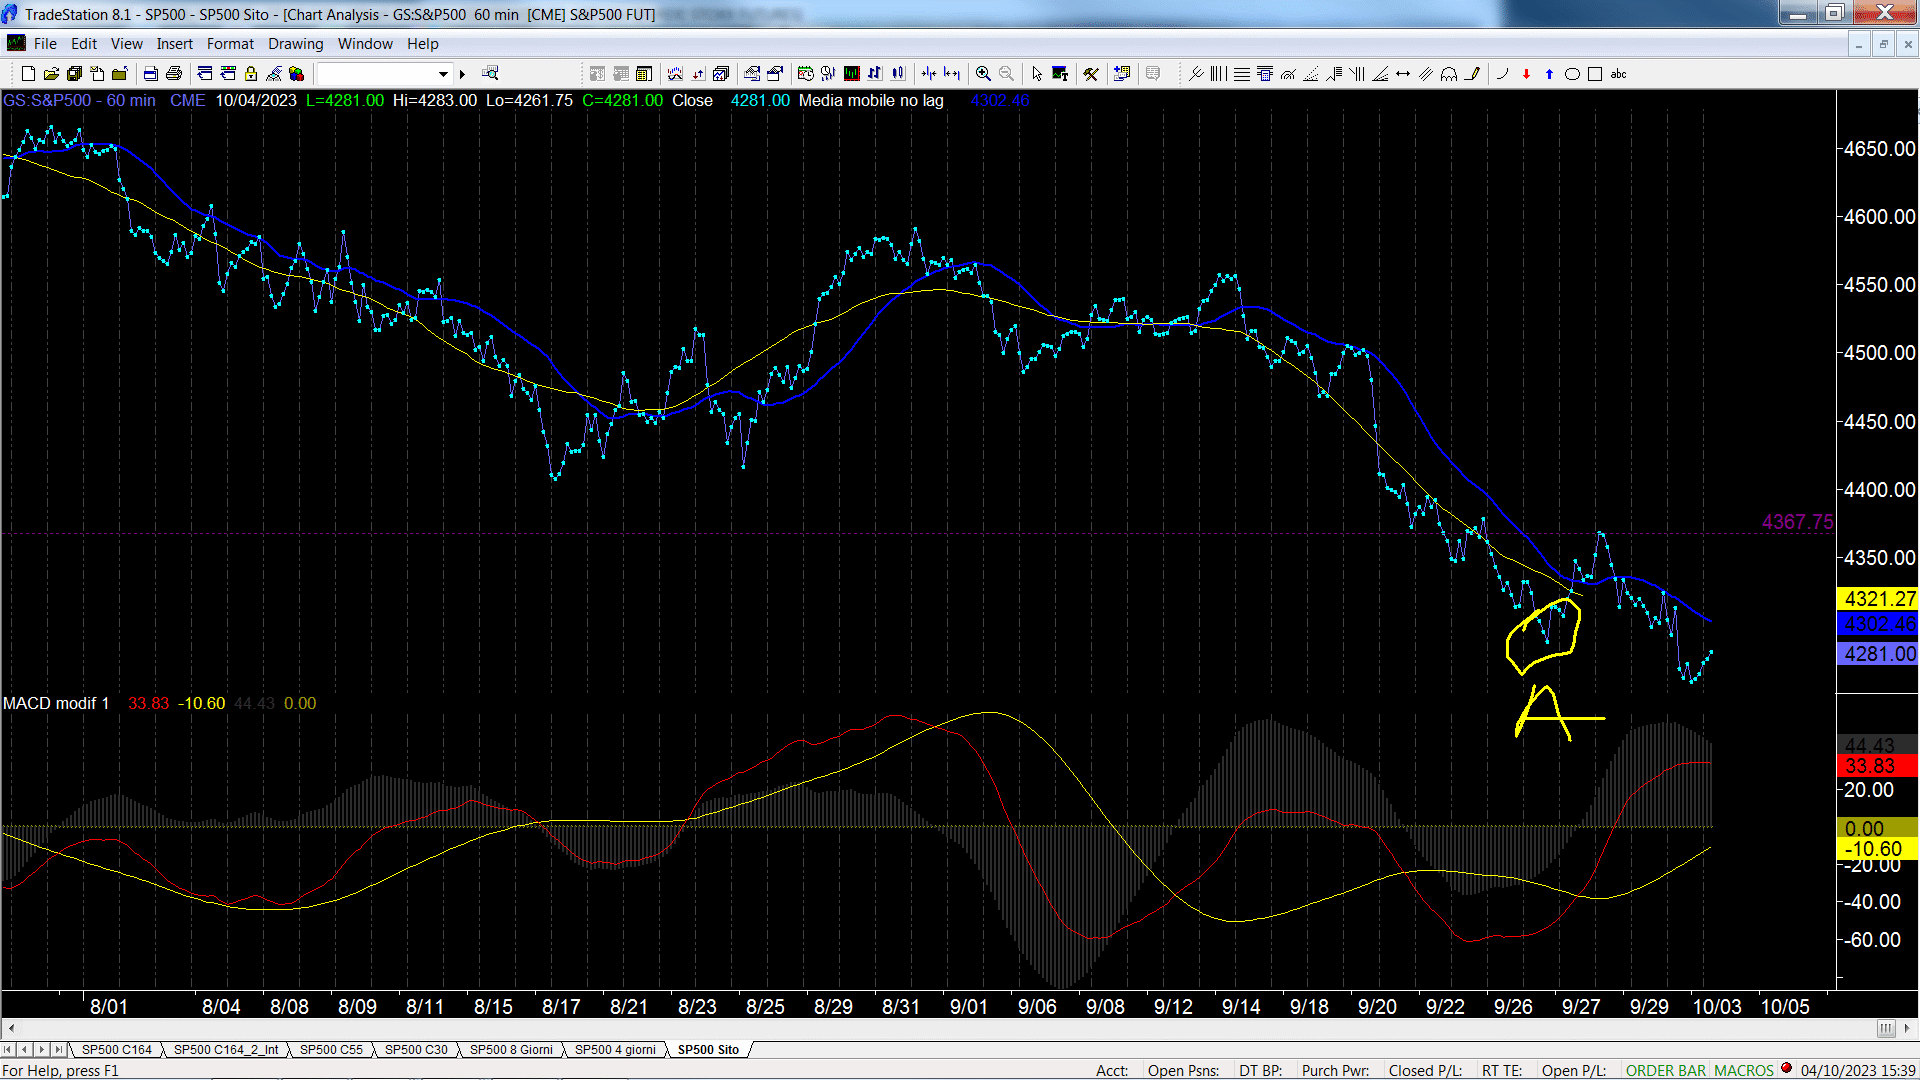
Task: Click the GS:S&P500 - 60 min label
Action: point(79,101)
